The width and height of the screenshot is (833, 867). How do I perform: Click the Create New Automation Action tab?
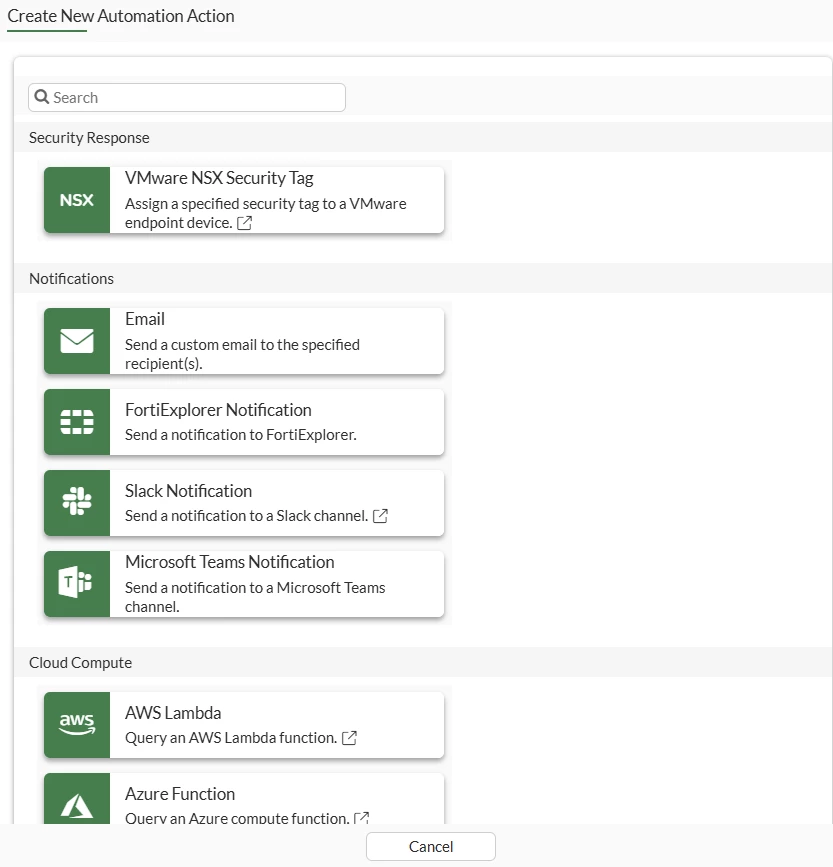[121, 17]
